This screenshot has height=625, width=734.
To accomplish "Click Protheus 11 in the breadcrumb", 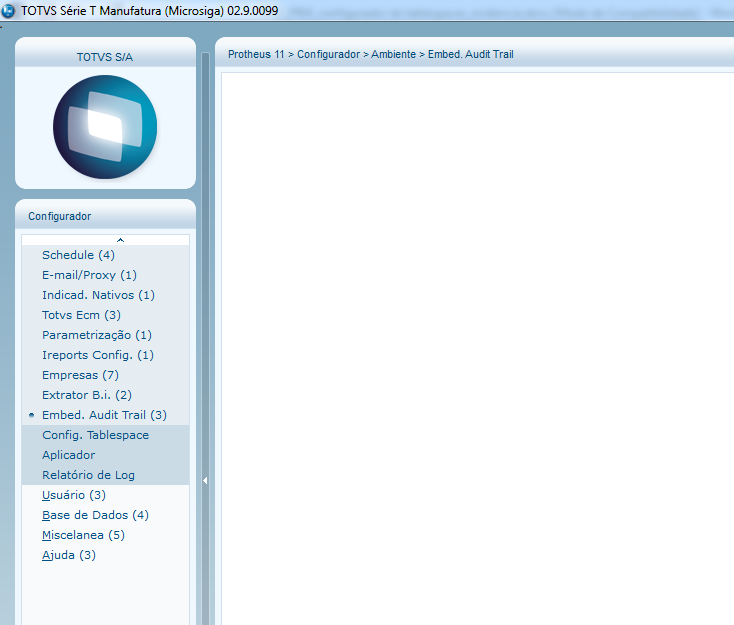I will (x=256, y=54).
